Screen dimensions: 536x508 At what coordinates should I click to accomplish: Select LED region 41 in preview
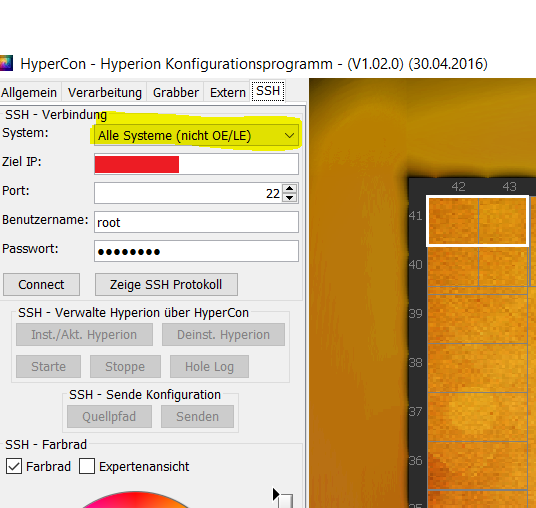click(477, 221)
